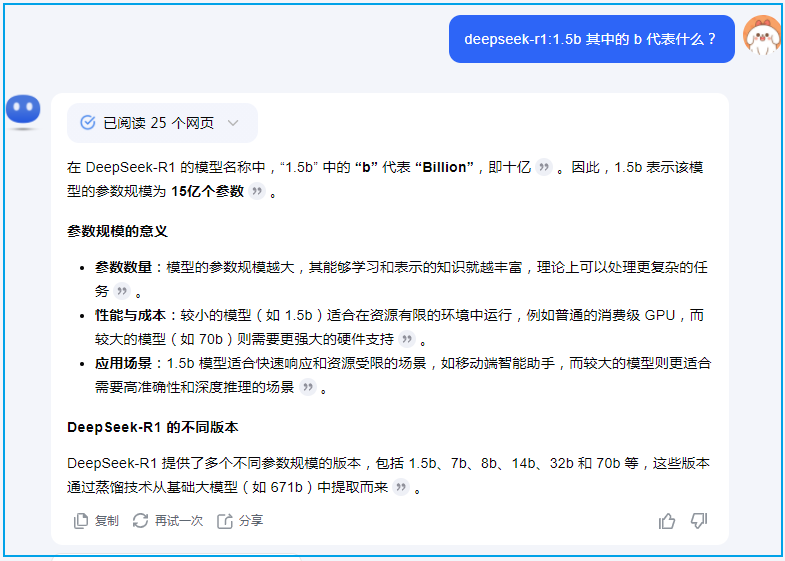This screenshot has height=561, width=785.
Task: Click the bold '性能与成本' bullet label
Action: click(130, 315)
